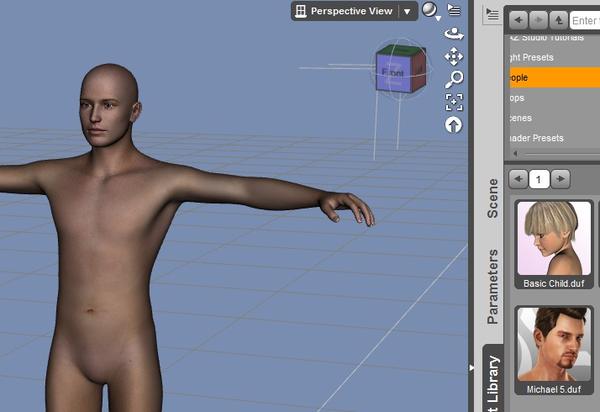Click the reset camera arrow icon
Screen dimensions: 600x412
coord(453,125)
